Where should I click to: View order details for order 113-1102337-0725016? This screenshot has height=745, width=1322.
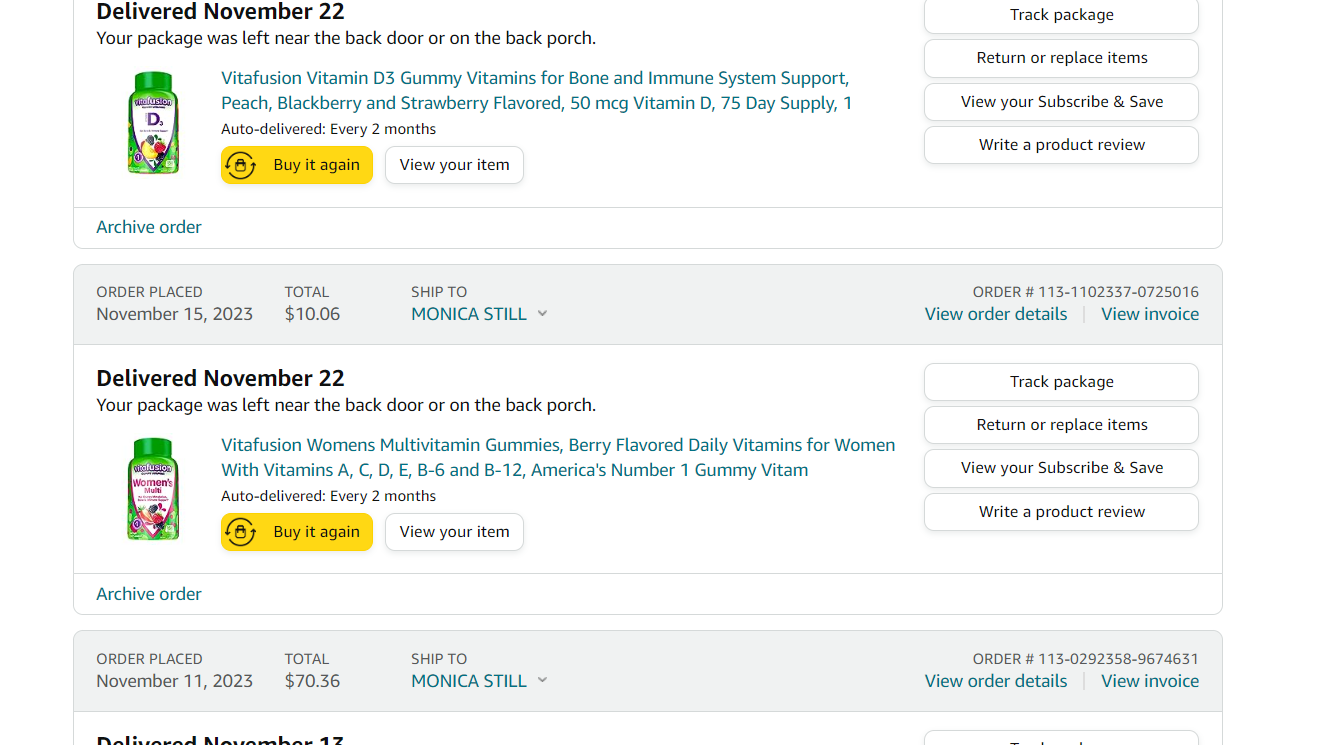(996, 314)
